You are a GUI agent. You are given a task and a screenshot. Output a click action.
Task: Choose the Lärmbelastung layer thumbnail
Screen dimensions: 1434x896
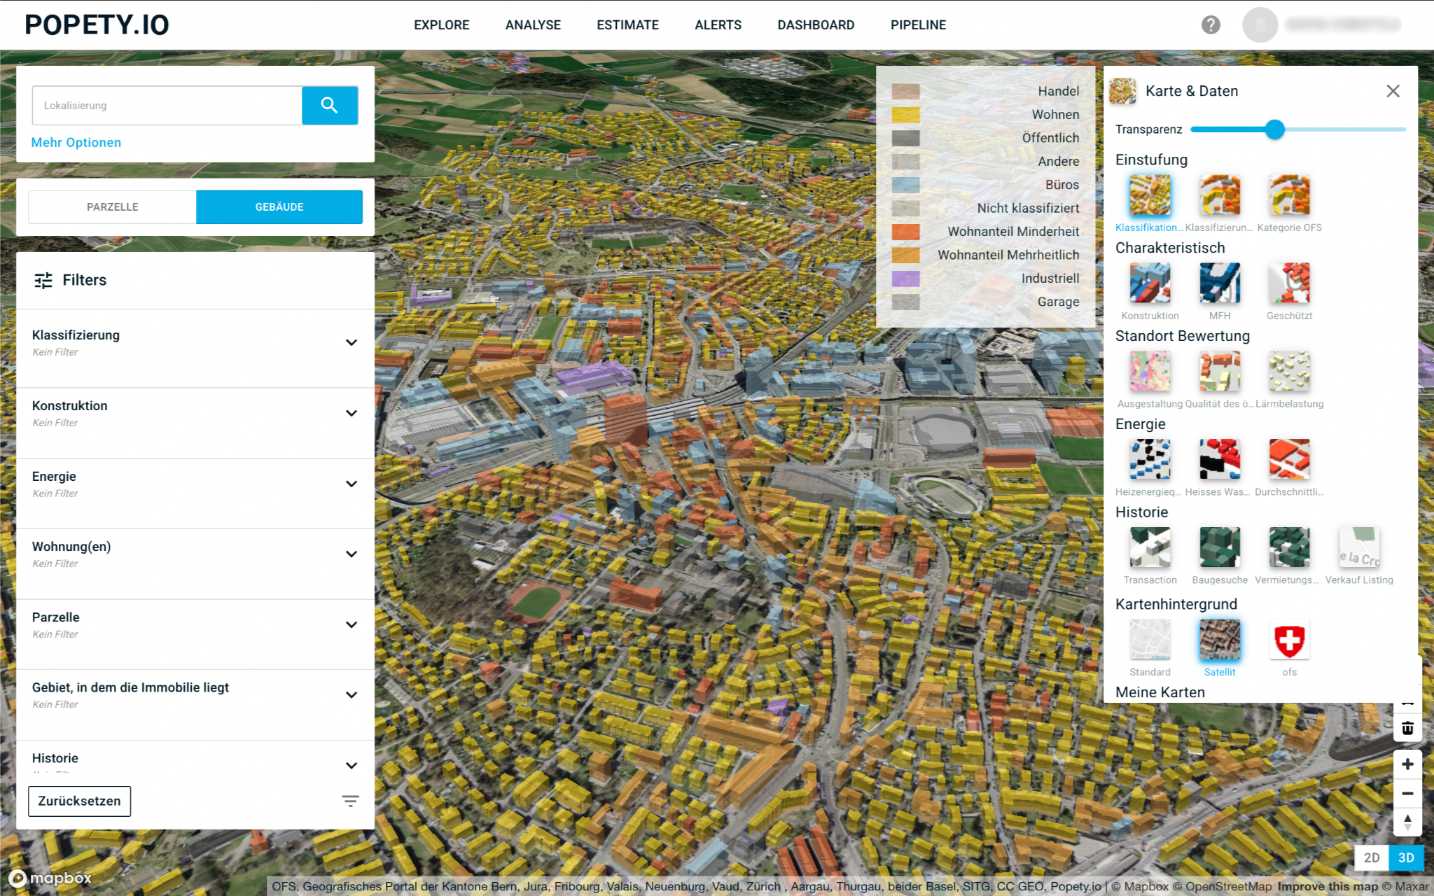(1289, 372)
